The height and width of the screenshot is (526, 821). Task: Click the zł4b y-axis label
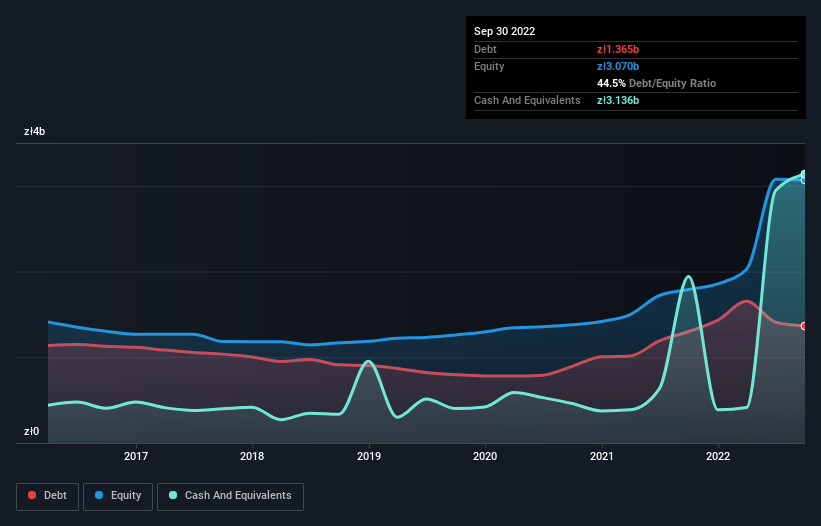(x=35, y=131)
